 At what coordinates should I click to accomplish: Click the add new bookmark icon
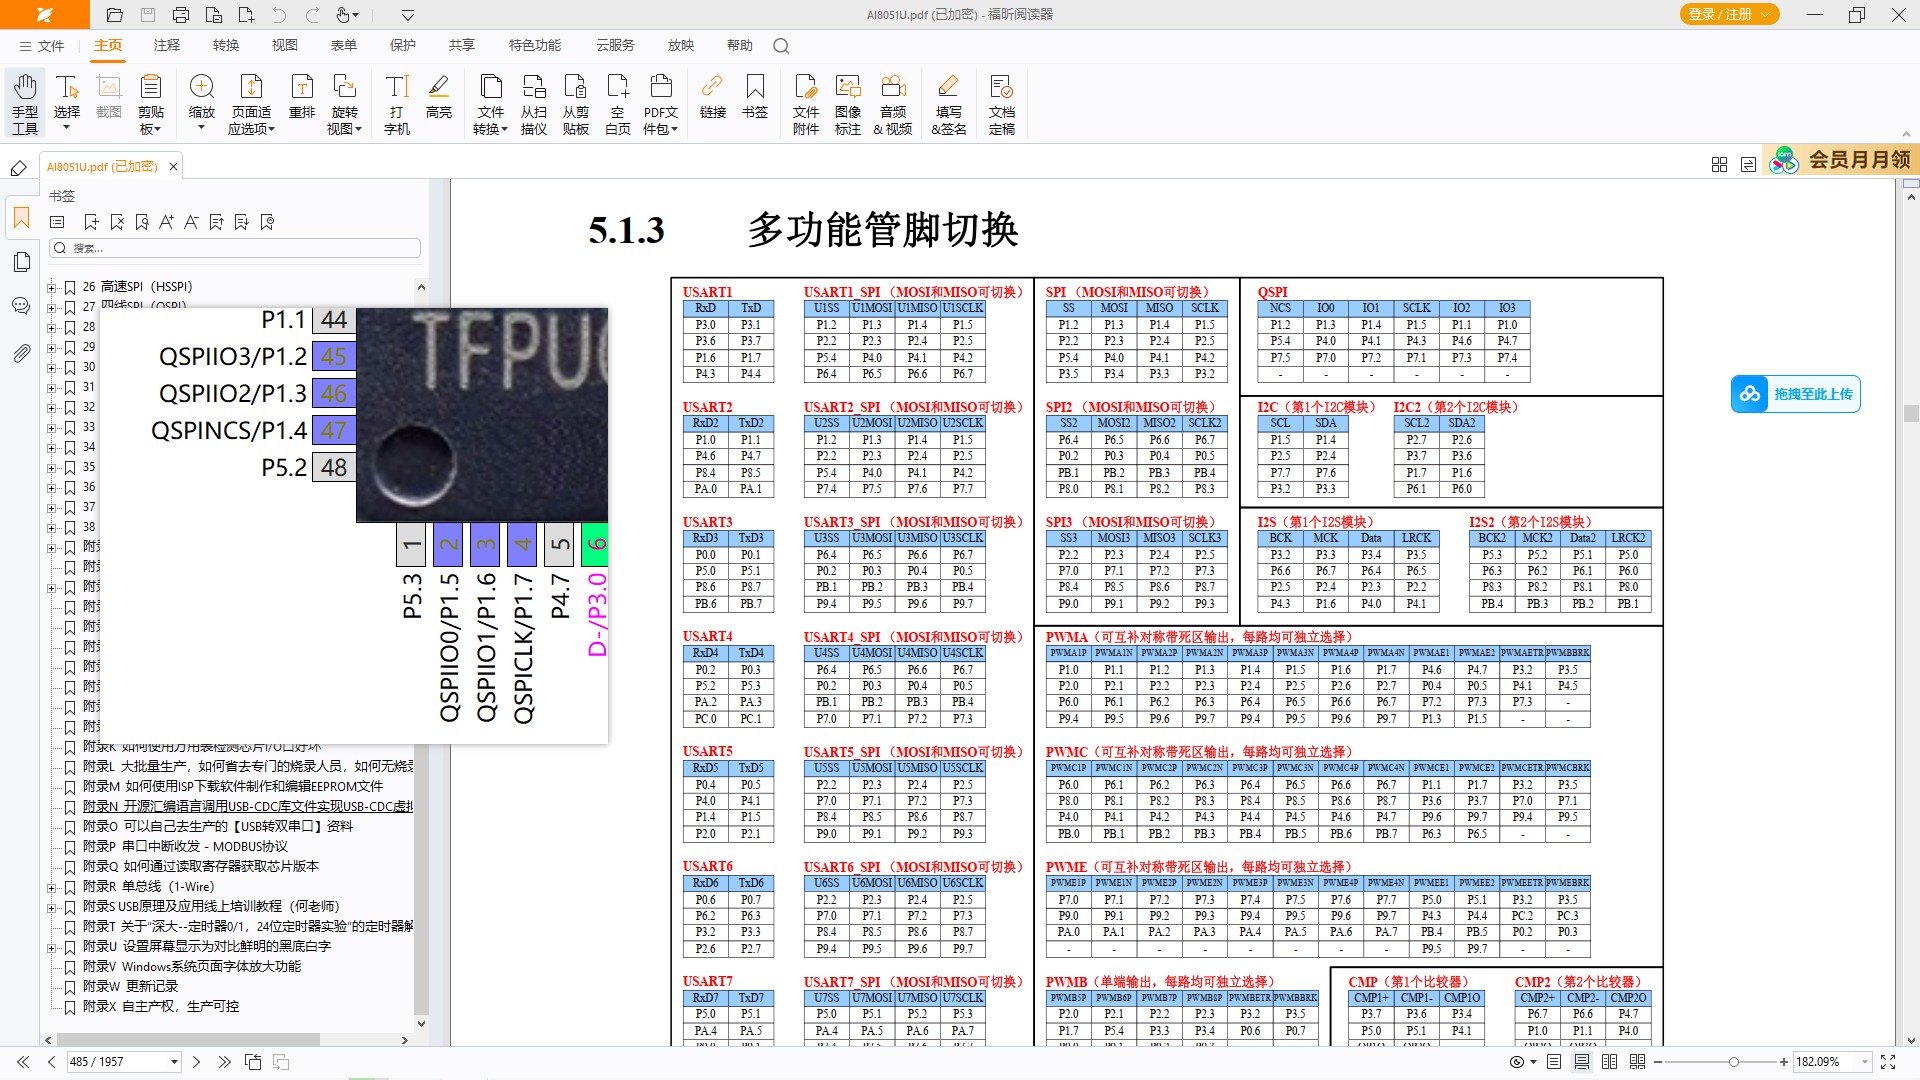pos(91,222)
